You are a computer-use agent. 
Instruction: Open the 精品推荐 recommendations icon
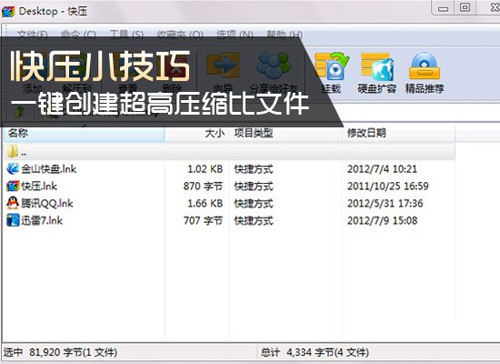pos(424,66)
